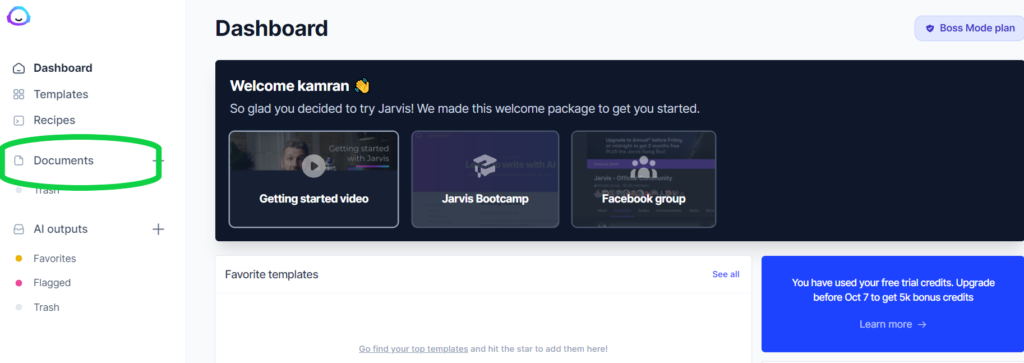This screenshot has height=363, width=1024.
Task: Open Recipes in the sidebar
Action: pyautogui.click(x=54, y=120)
